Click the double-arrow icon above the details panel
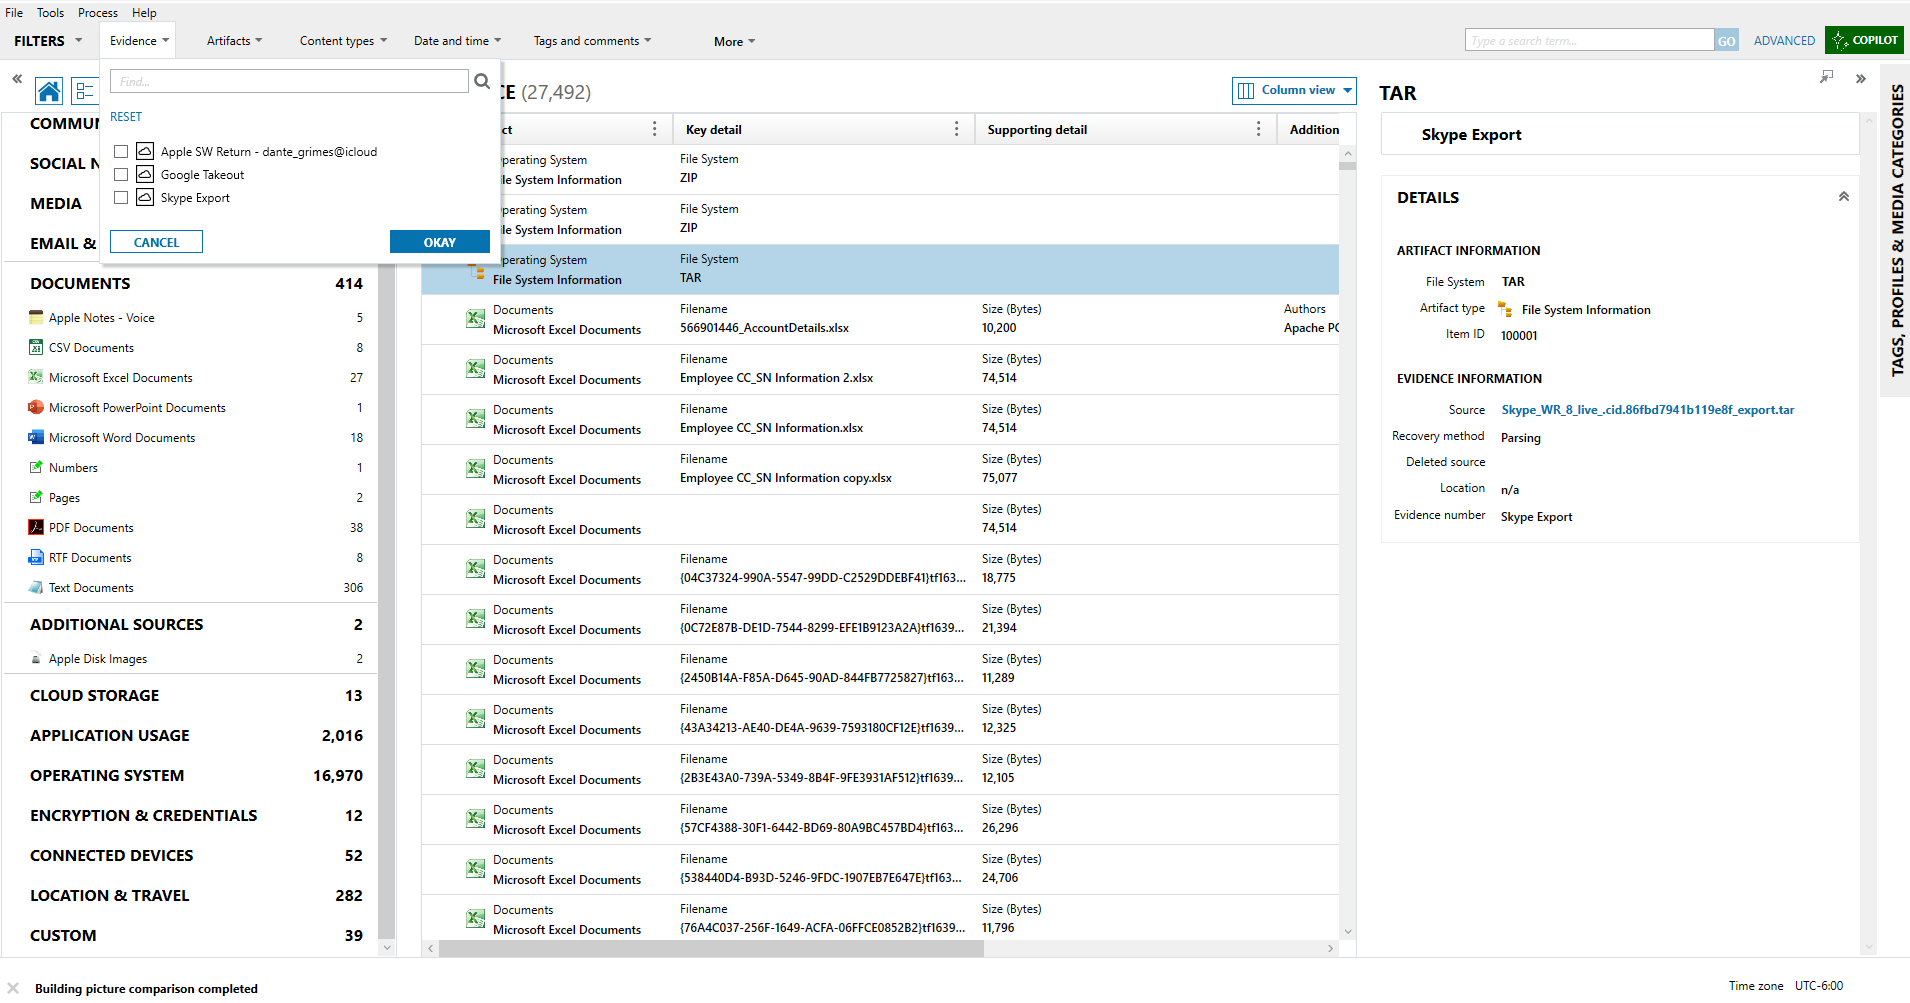 (x=1860, y=79)
